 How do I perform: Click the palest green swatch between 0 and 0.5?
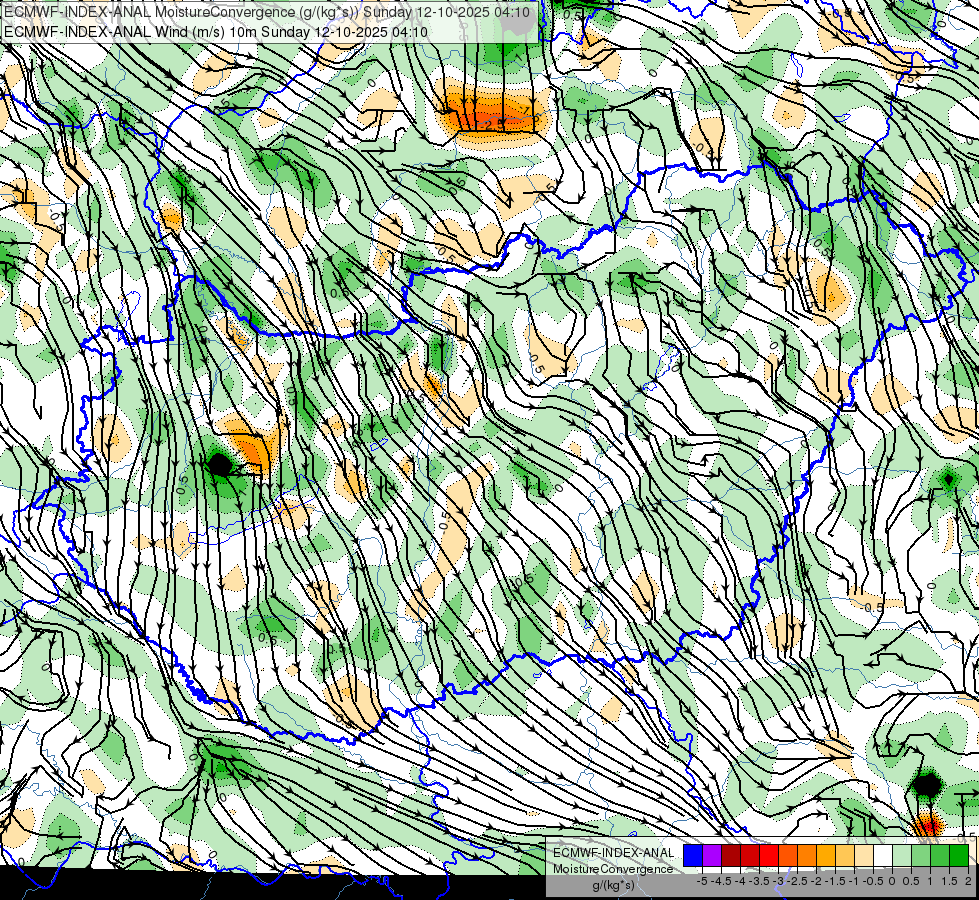pyautogui.click(x=902, y=856)
